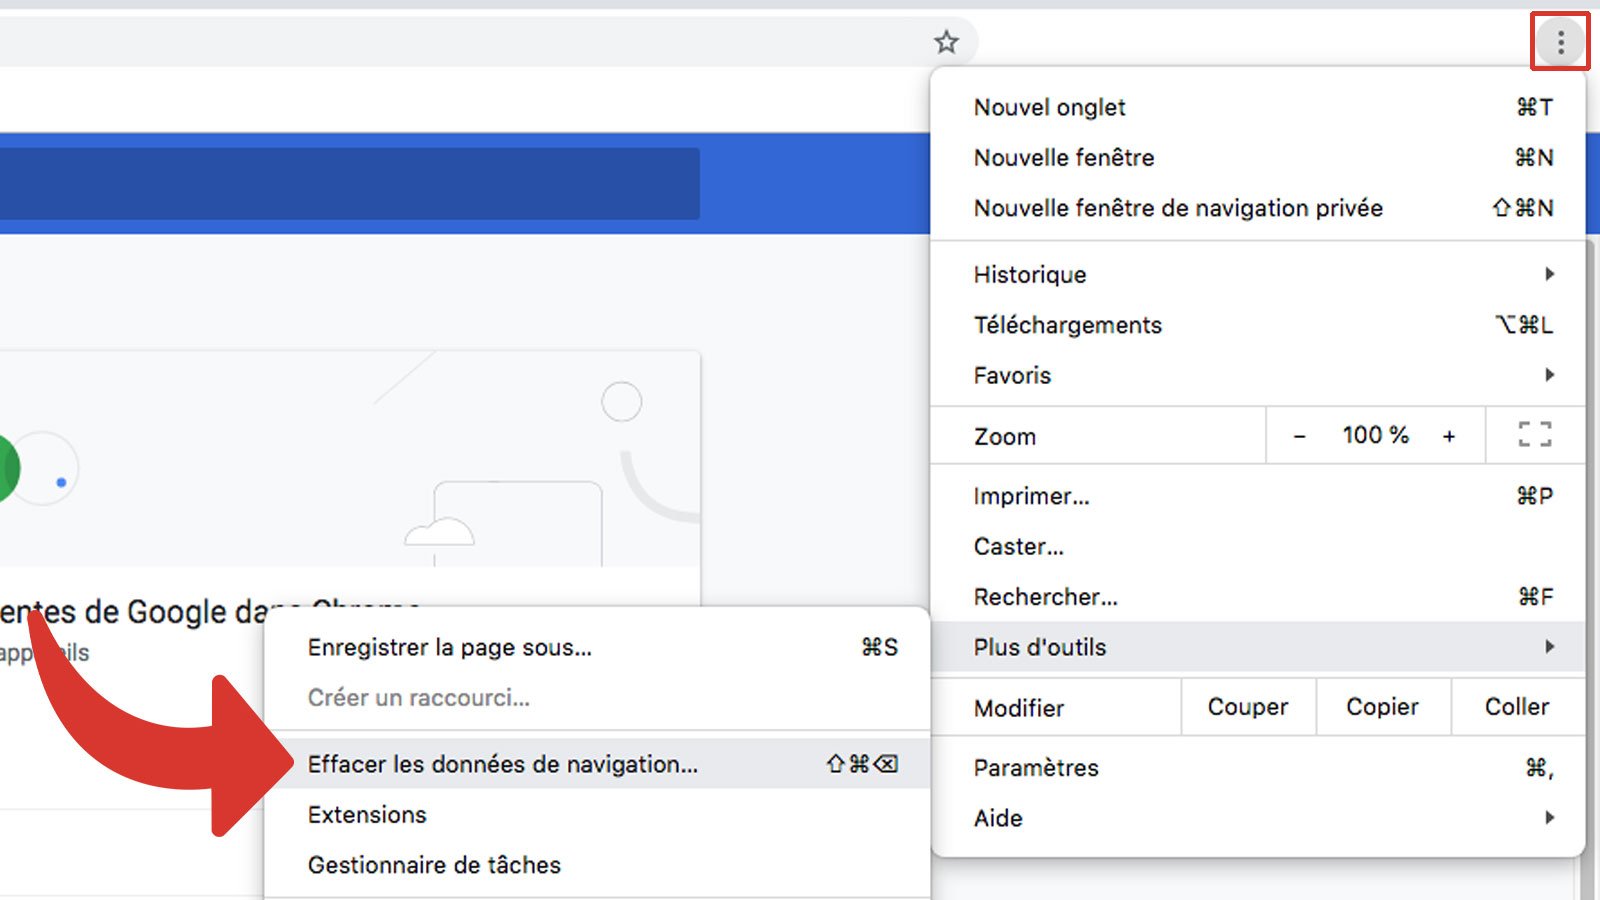The image size is (1600, 900).
Task: Expand the Historique submenu
Action: (1029, 274)
